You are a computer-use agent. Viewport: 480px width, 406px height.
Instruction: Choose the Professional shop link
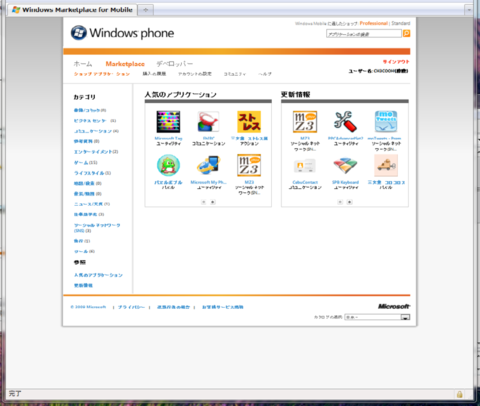374,23
